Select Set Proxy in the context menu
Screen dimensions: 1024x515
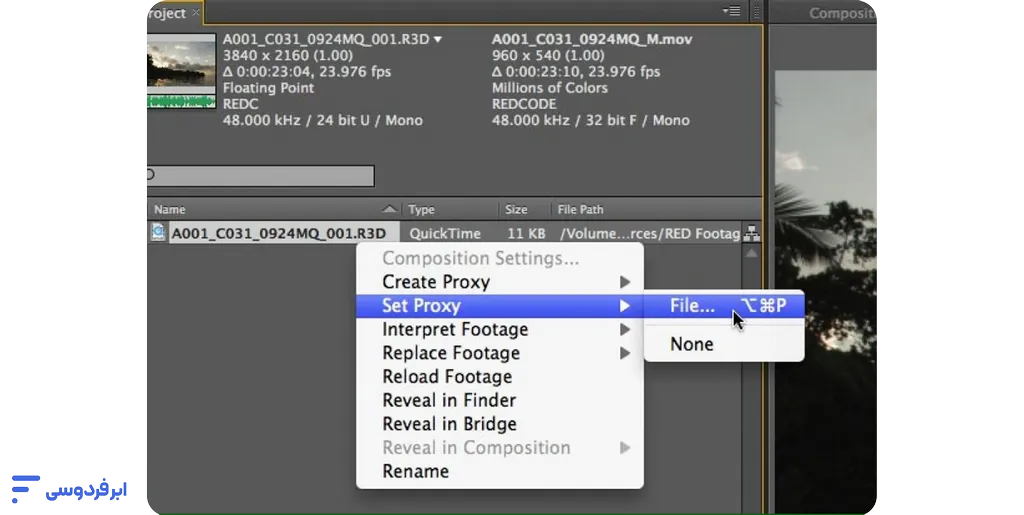(x=500, y=305)
